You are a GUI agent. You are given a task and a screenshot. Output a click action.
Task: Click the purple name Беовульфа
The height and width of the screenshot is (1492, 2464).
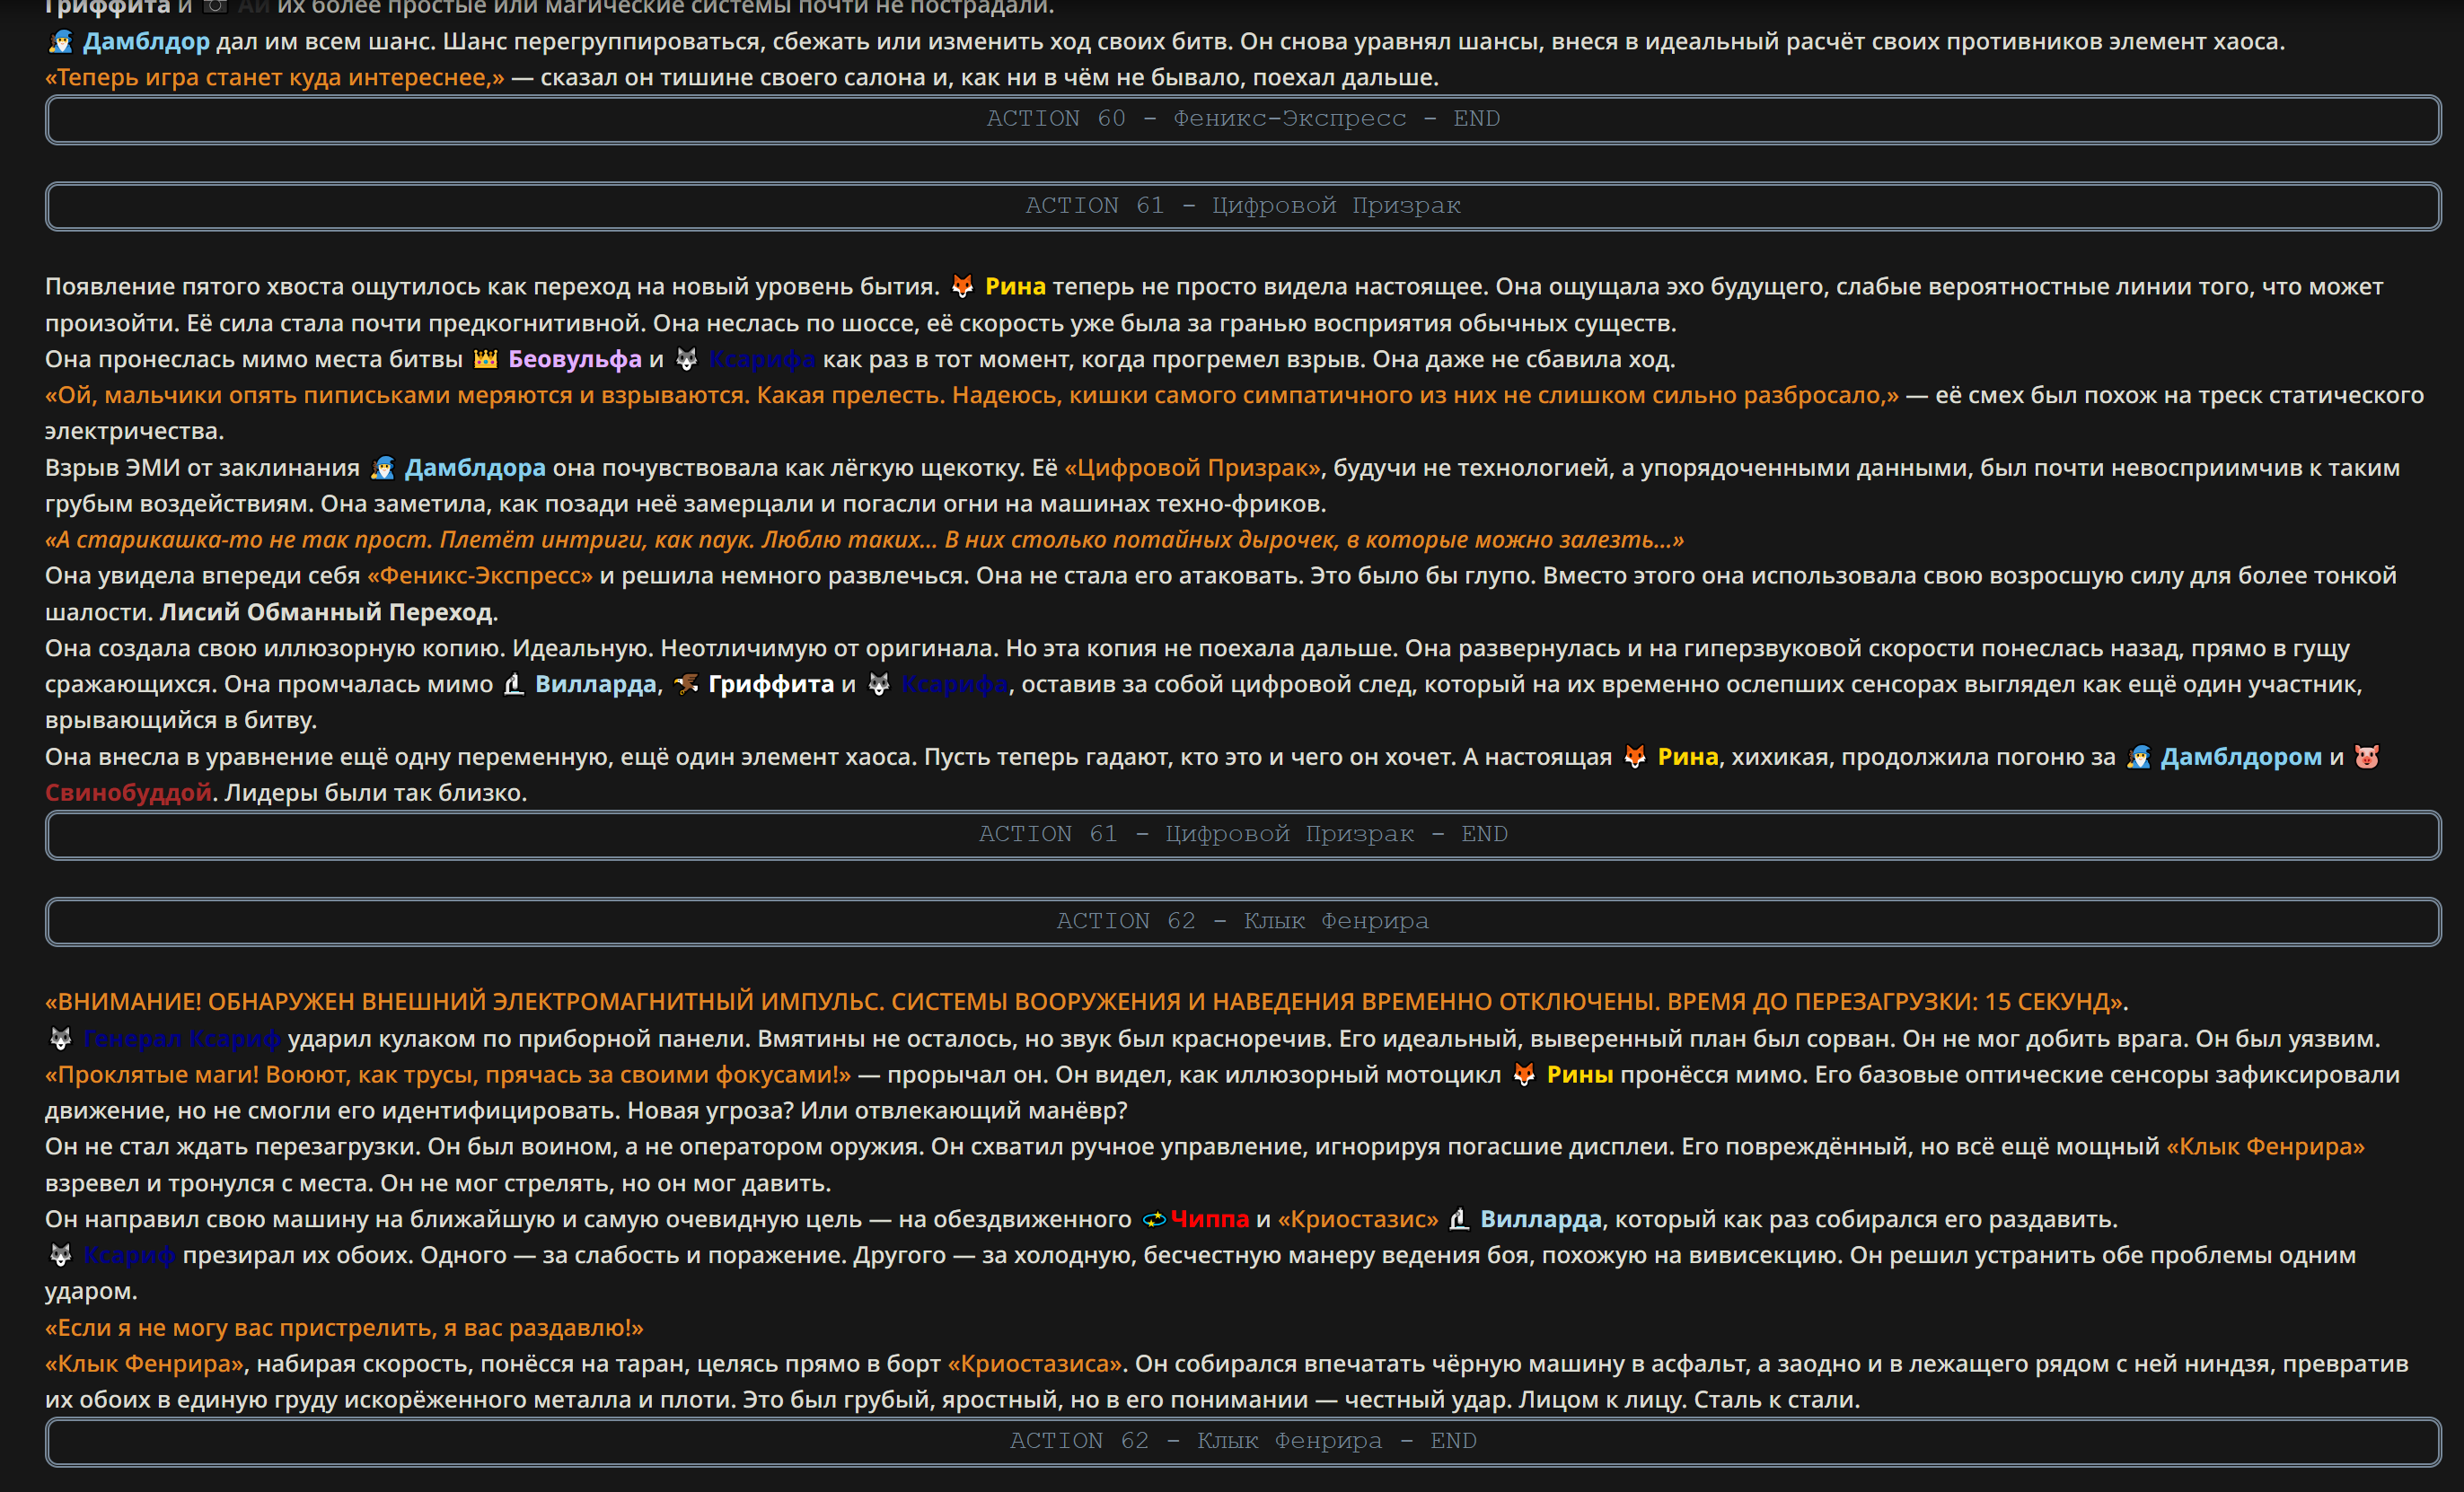[x=575, y=358]
